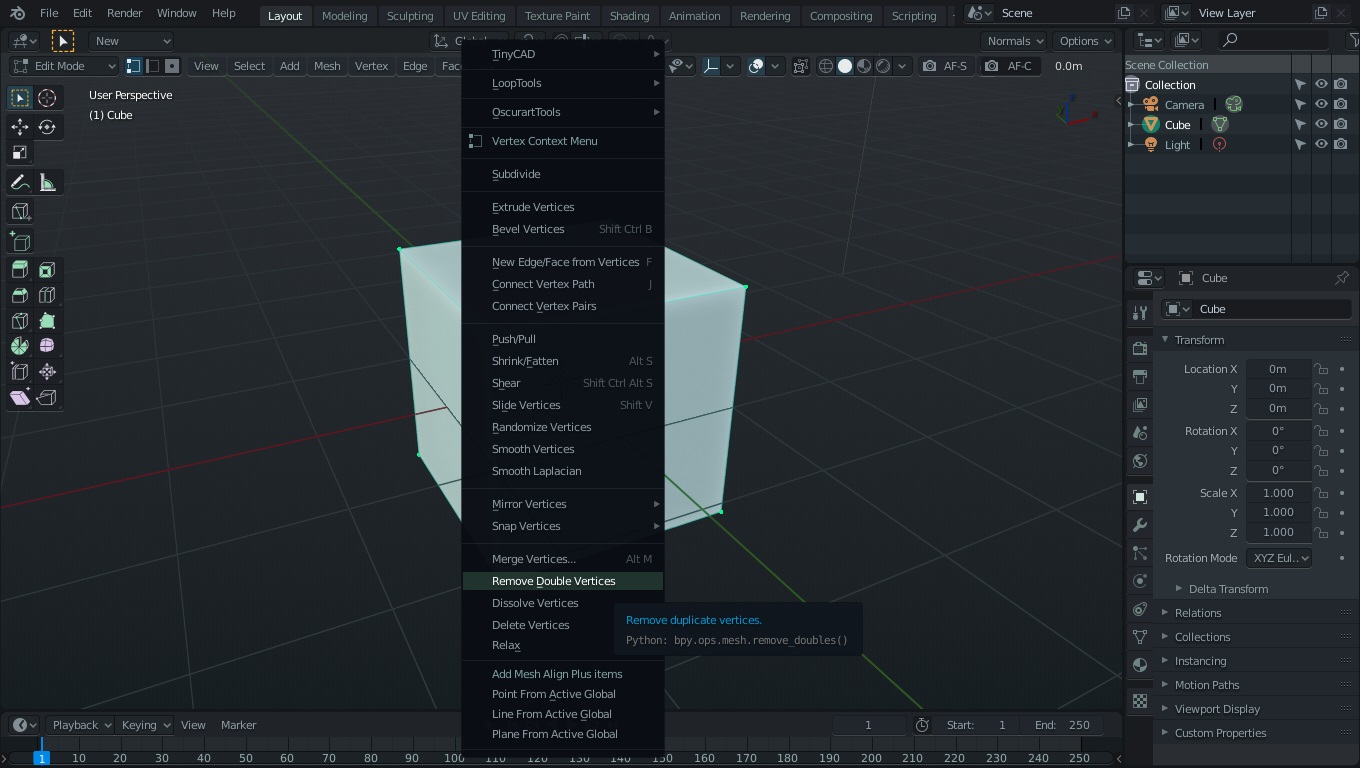Select the Tweak tool in the toolbar
The image size is (1360, 768).
point(20,97)
